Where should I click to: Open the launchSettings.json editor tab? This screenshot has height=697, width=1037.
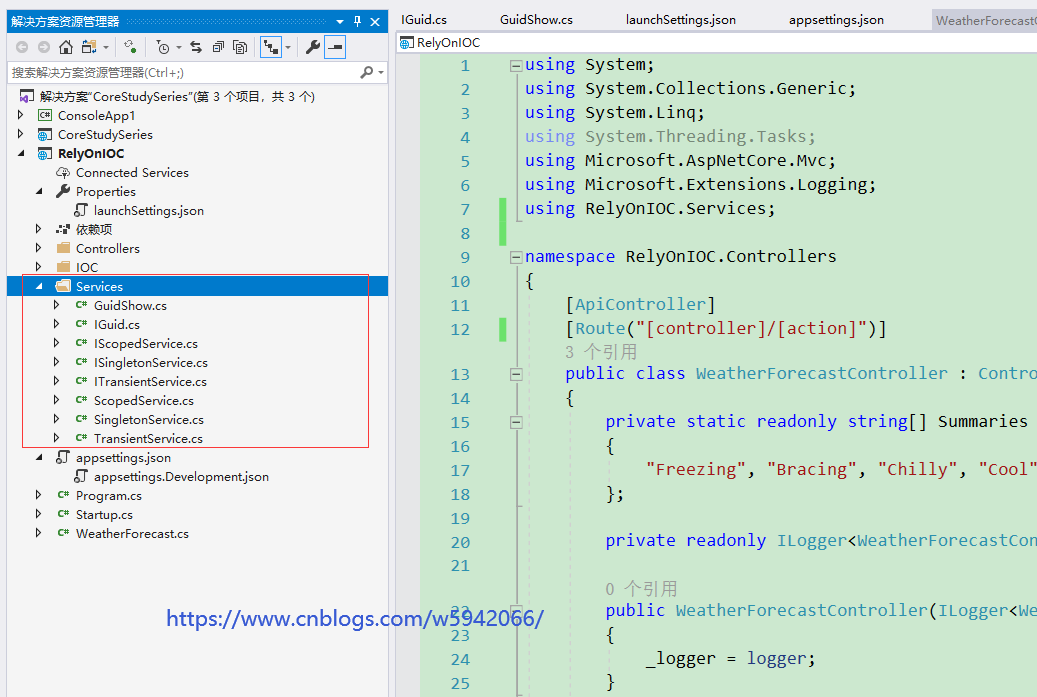[x=680, y=20]
